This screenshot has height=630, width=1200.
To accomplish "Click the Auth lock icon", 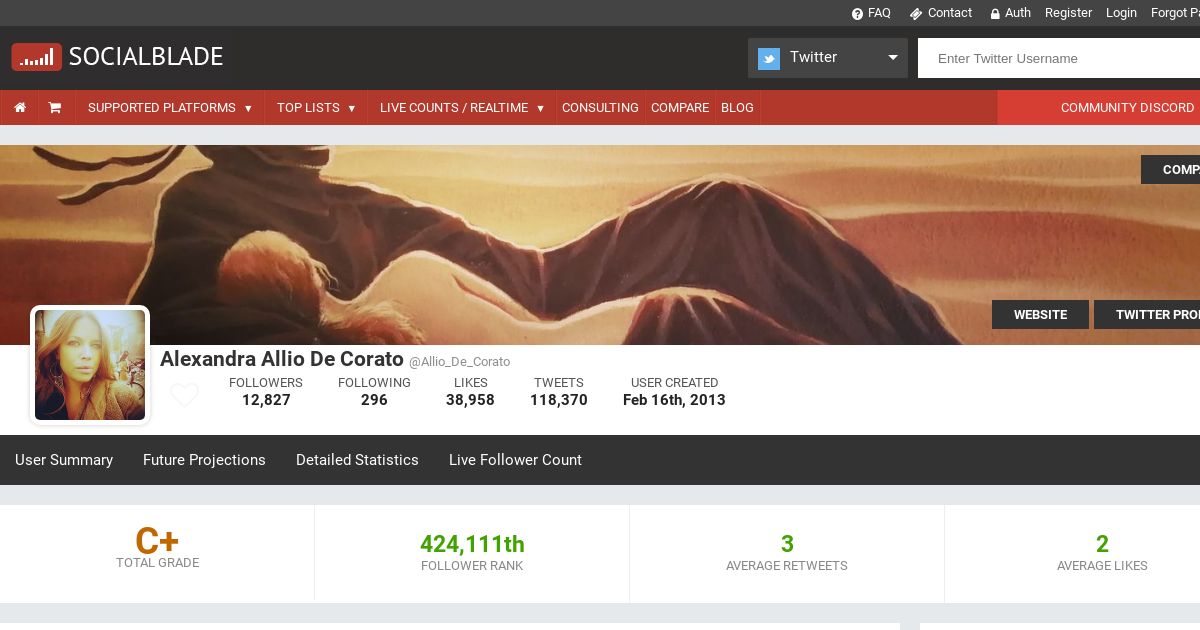I will pyautogui.click(x=995, y=14).
